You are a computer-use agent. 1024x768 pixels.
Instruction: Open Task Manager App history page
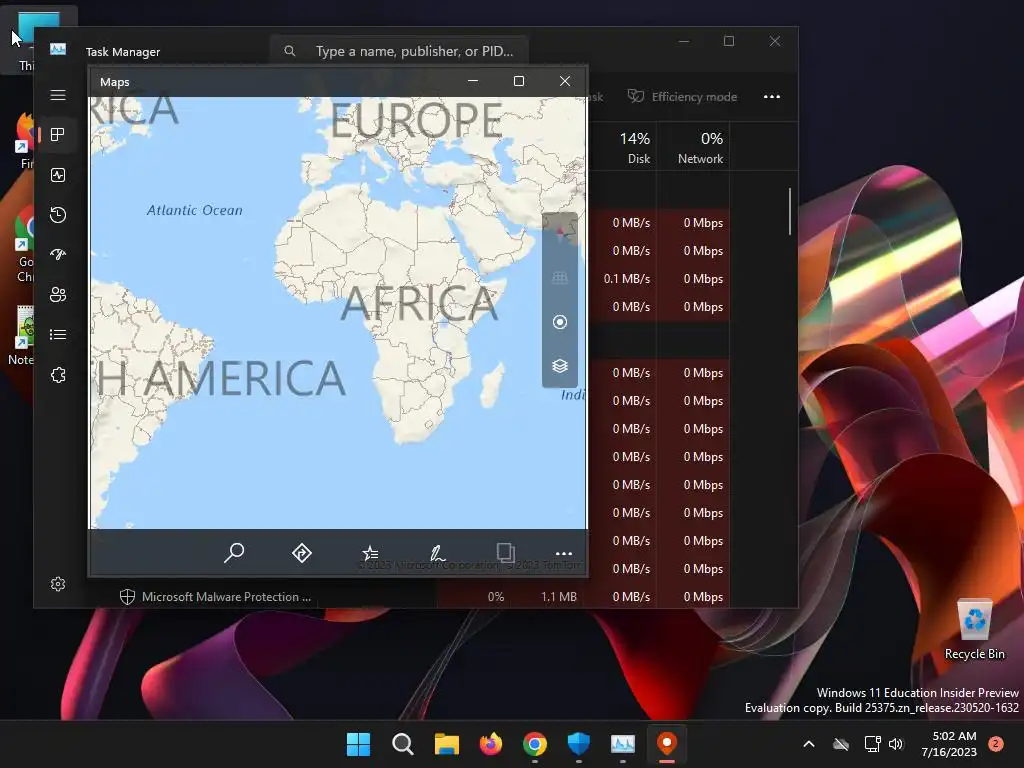[x=58, y=215]
